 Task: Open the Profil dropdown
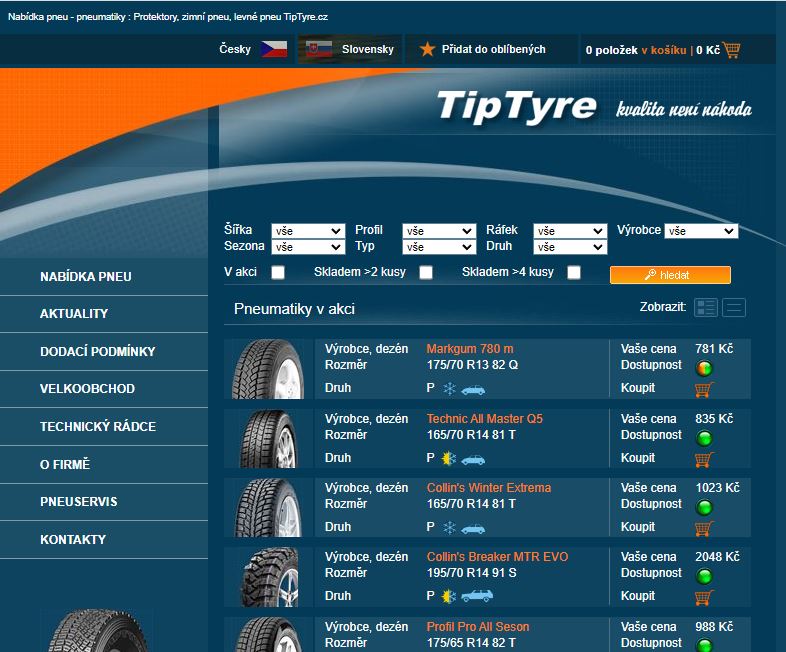(439, 231)
